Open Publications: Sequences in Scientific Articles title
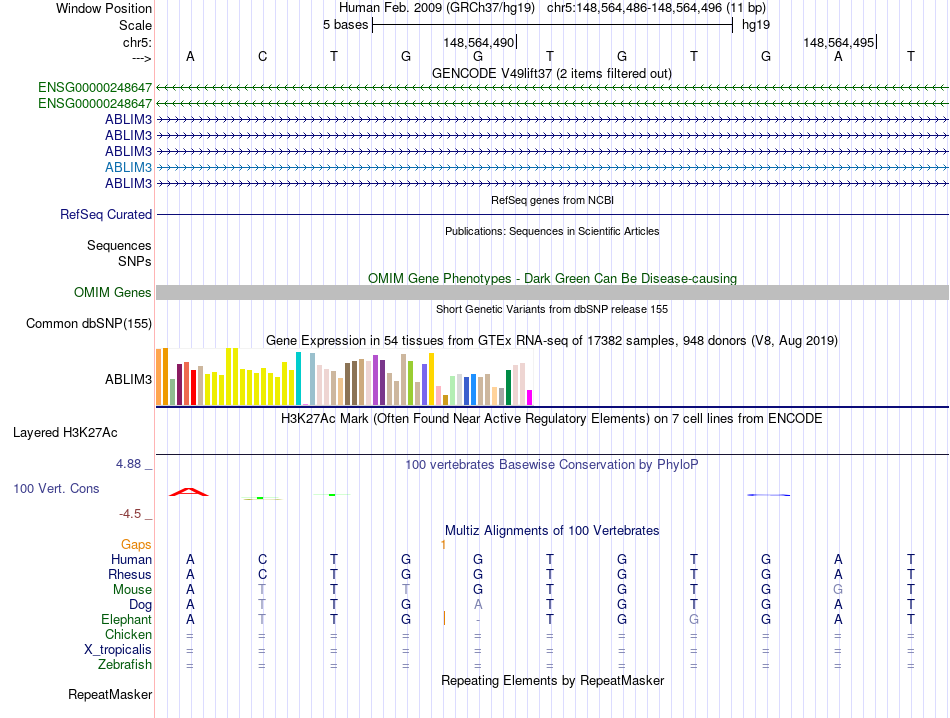The width and height of the screenshot is (950, 718). (552, 231)
